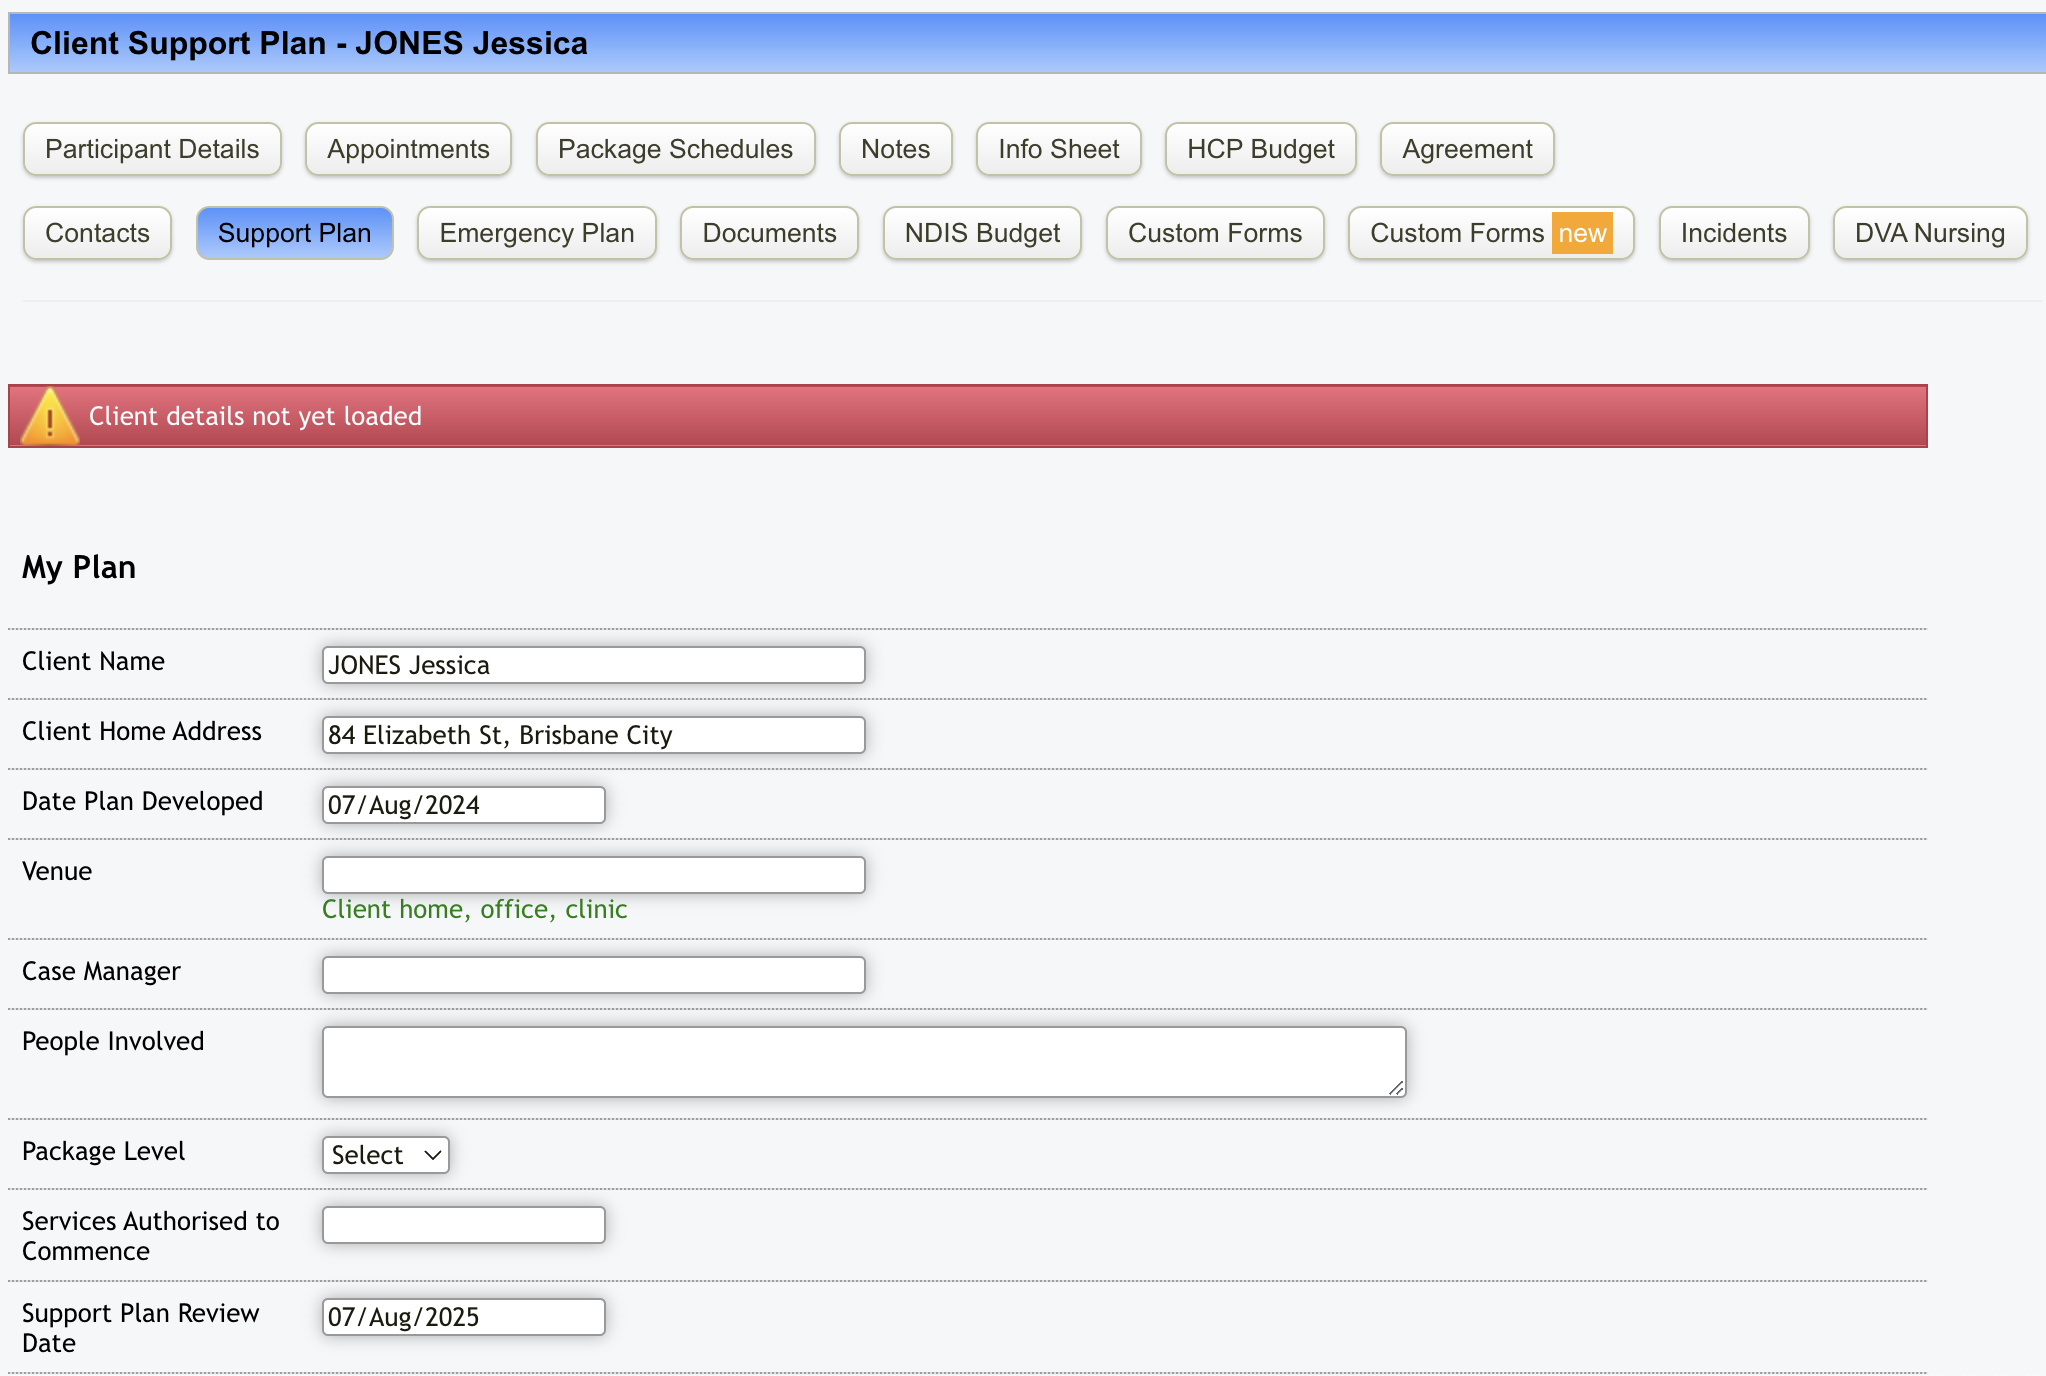
Task: Open the Incidents tab
Action: click(x=1733, y=233)
